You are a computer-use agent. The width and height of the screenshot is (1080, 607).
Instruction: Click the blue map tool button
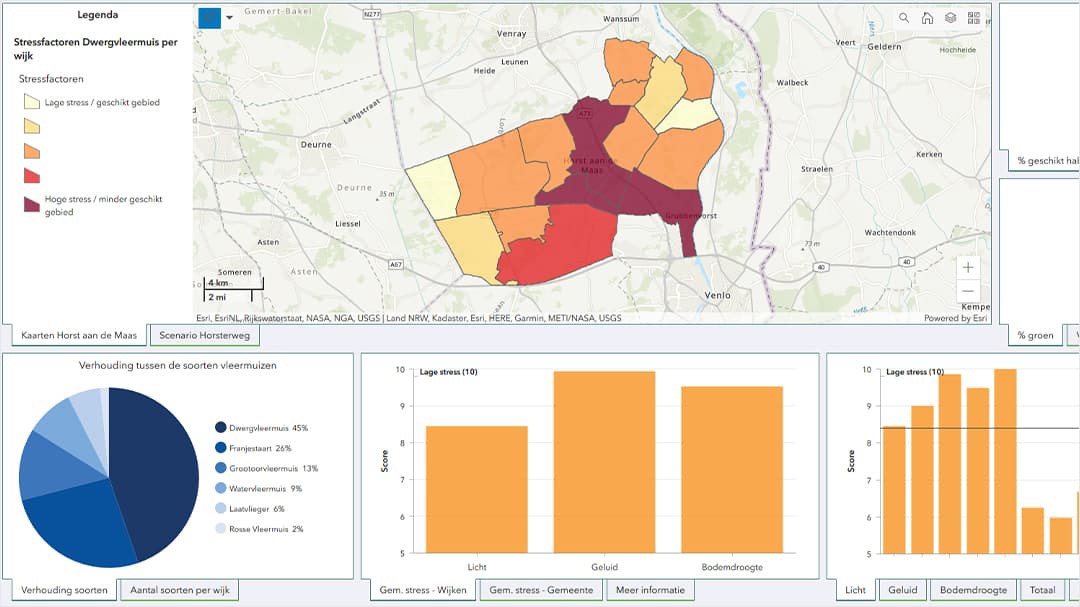[209, 18]
